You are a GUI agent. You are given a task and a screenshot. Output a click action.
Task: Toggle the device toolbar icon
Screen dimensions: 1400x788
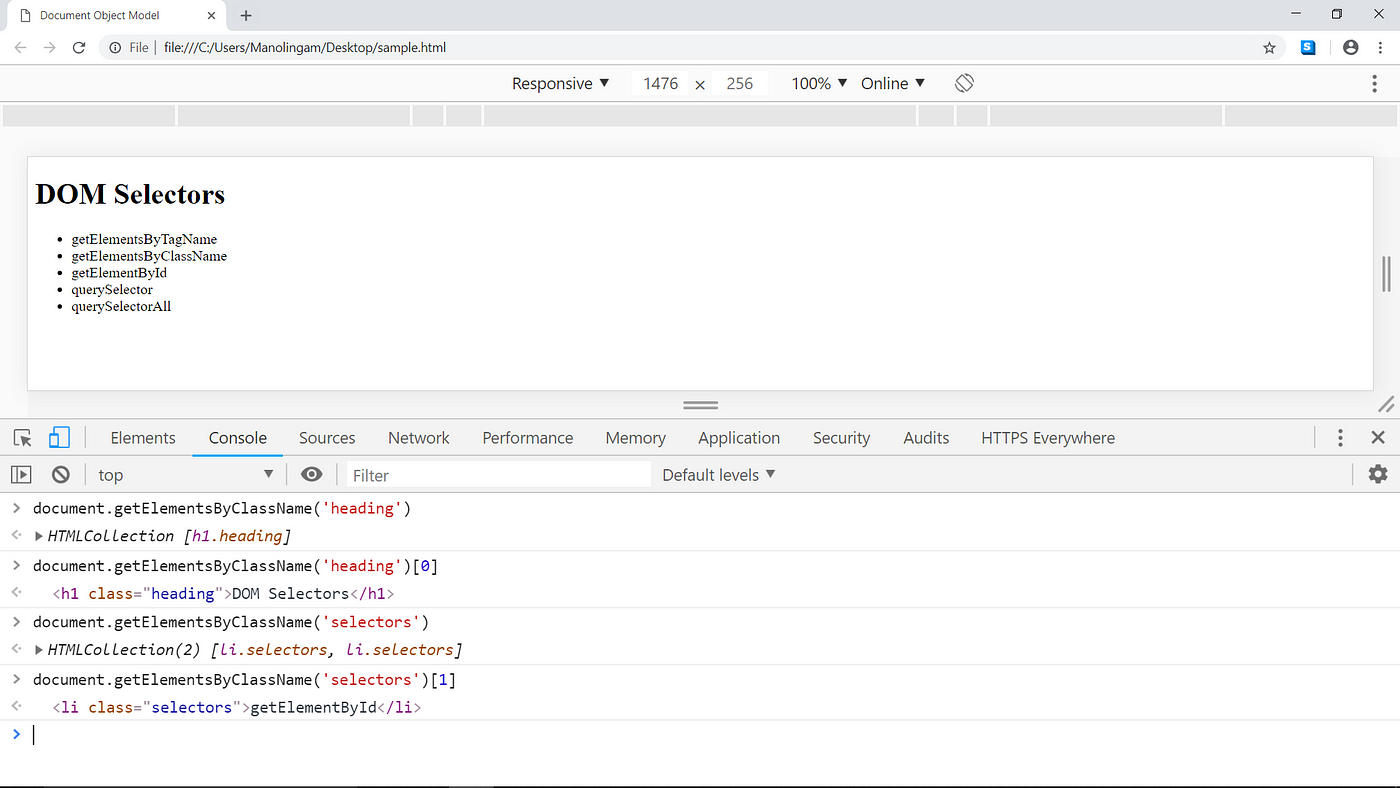point(59,438)
